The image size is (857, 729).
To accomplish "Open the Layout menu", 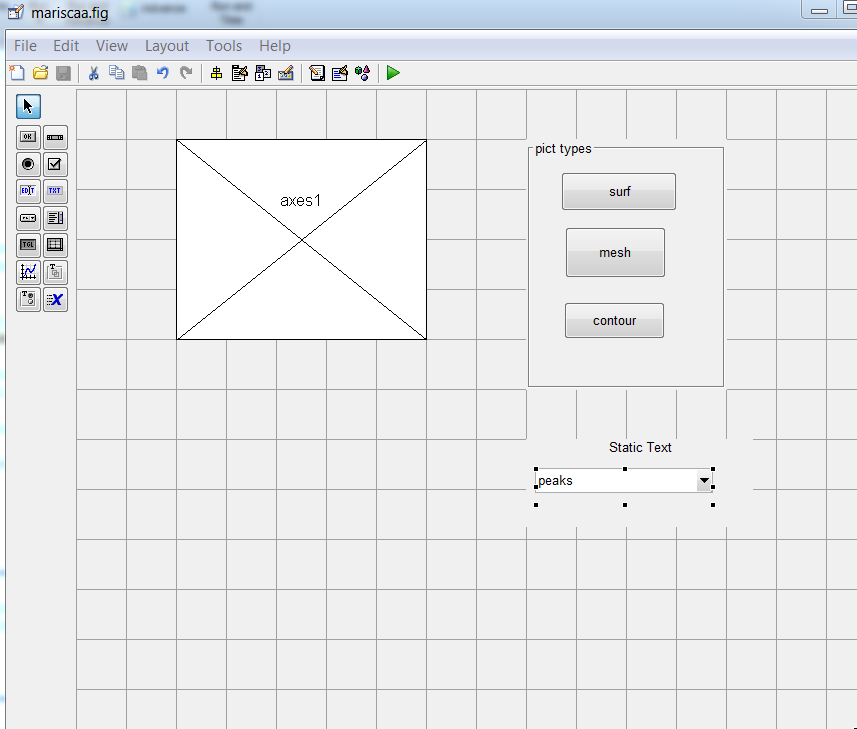I will [166, 45].
